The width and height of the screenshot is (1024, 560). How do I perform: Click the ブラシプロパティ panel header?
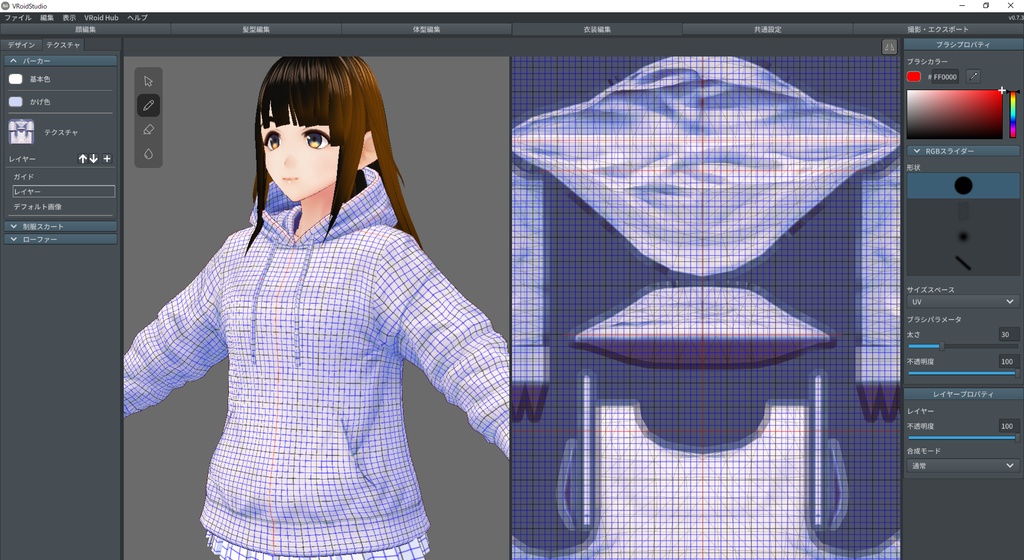tap(963, 44)
